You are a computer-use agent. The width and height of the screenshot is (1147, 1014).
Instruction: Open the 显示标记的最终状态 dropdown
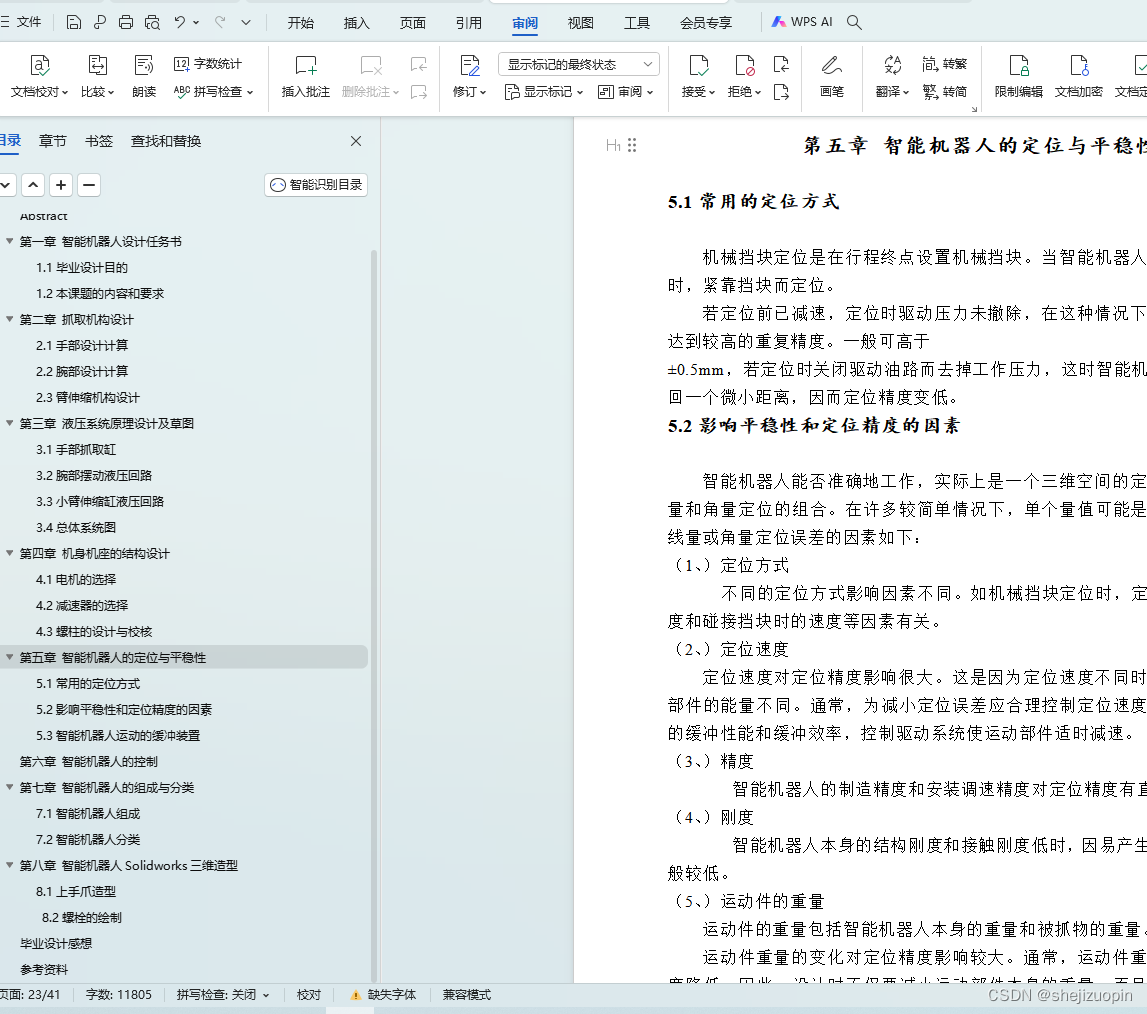(x=579, y=64)
